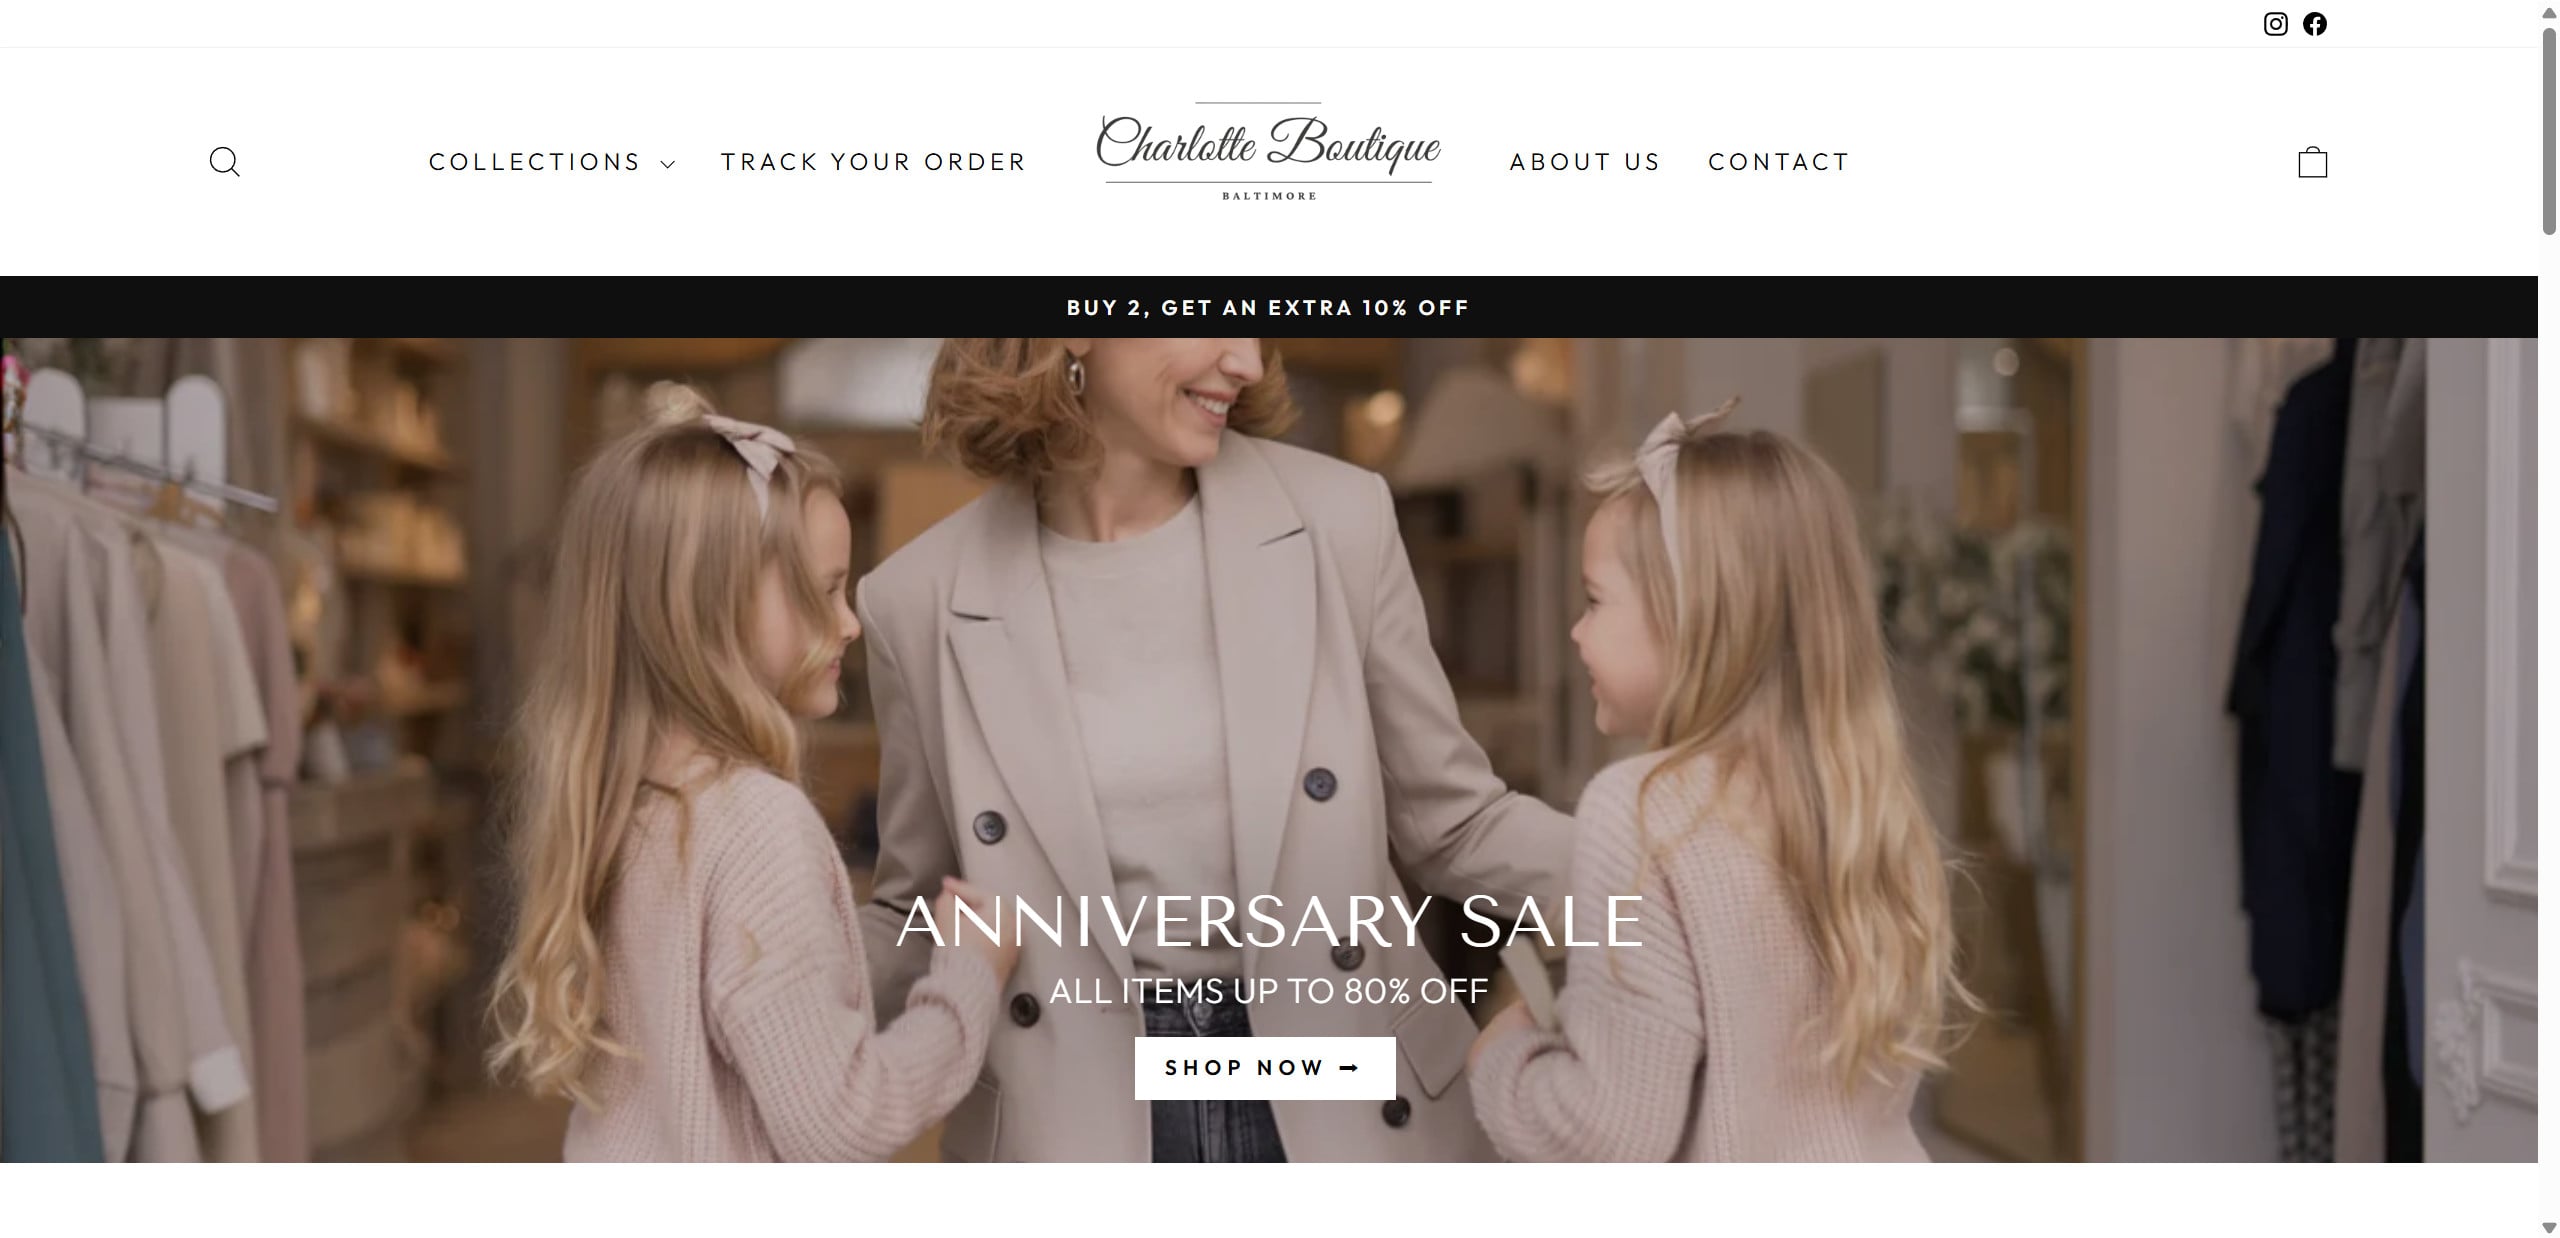
Task: Visit the Instagram profile icon
Action: tap(2275, 24)
